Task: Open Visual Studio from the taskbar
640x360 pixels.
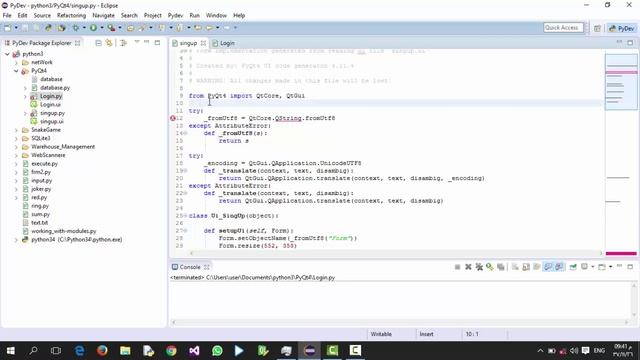Action: [194, 350]
